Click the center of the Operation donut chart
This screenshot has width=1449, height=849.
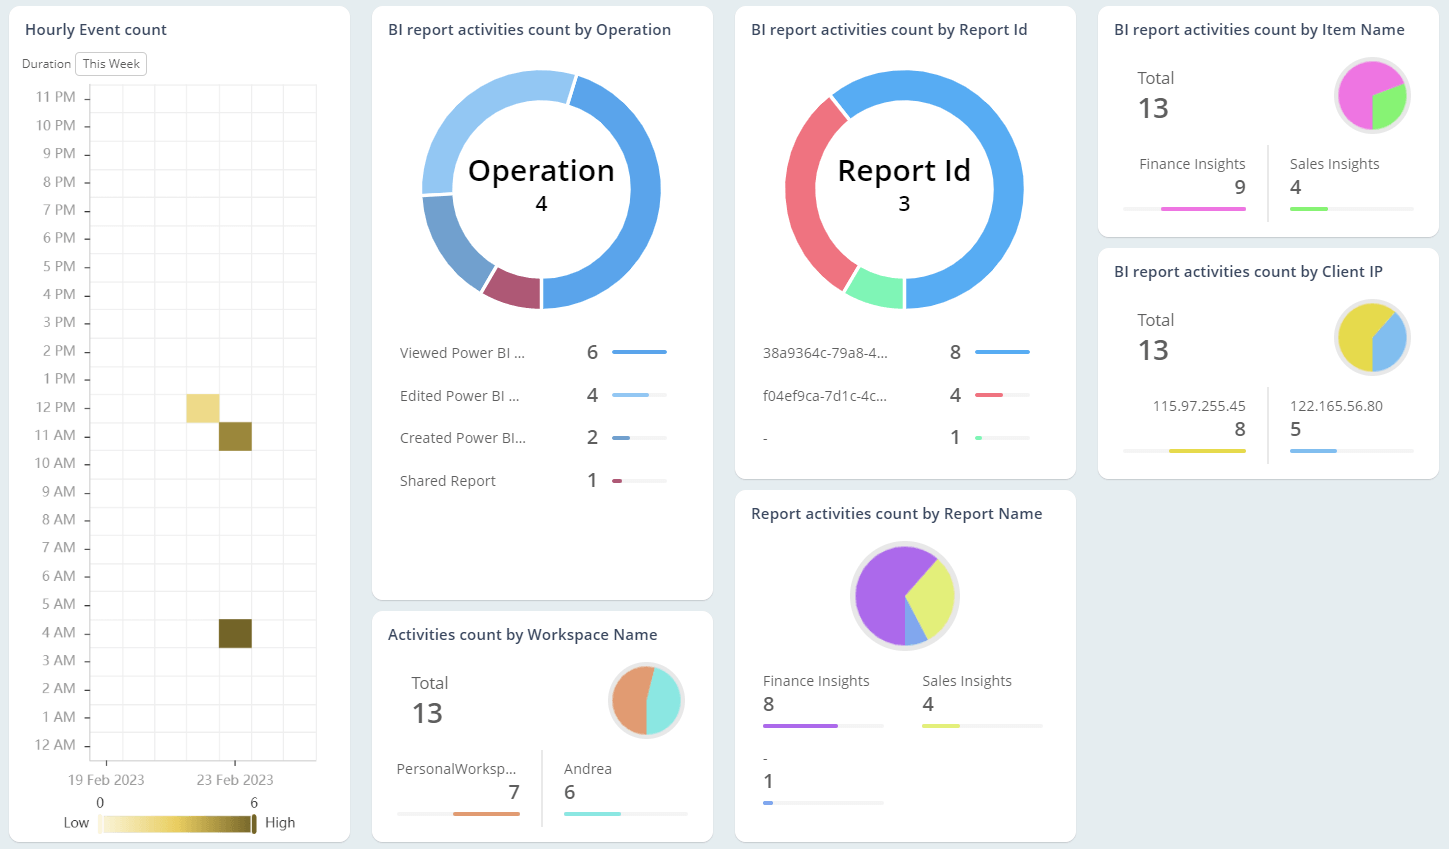click(x=541, y=190)
